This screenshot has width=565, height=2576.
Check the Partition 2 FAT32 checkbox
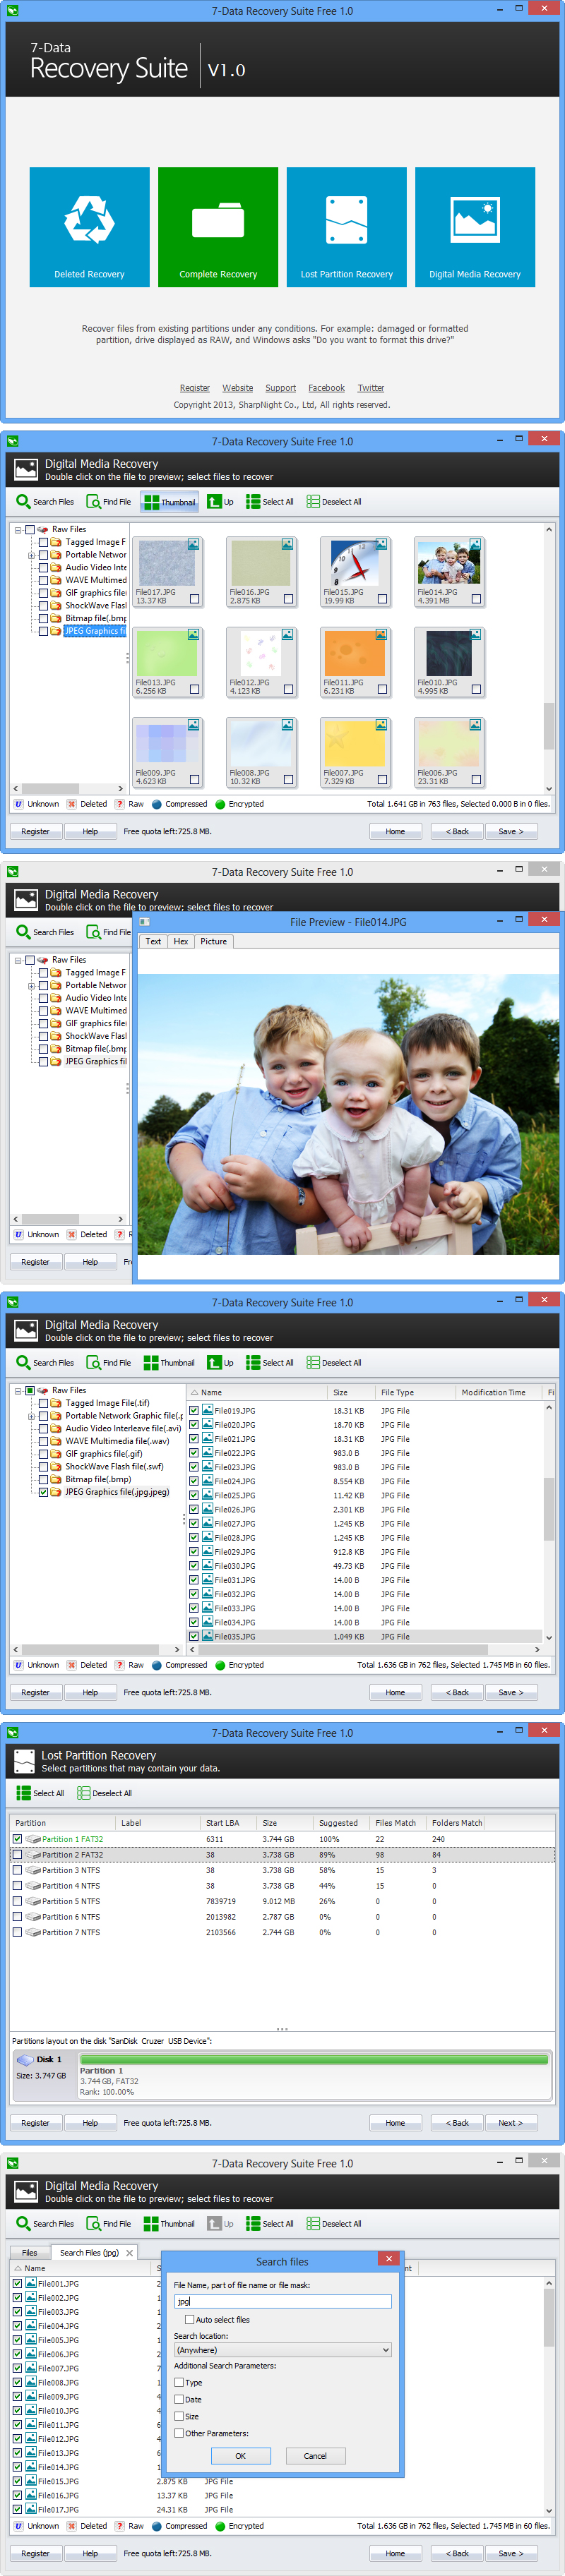(x=17, y=1855)
